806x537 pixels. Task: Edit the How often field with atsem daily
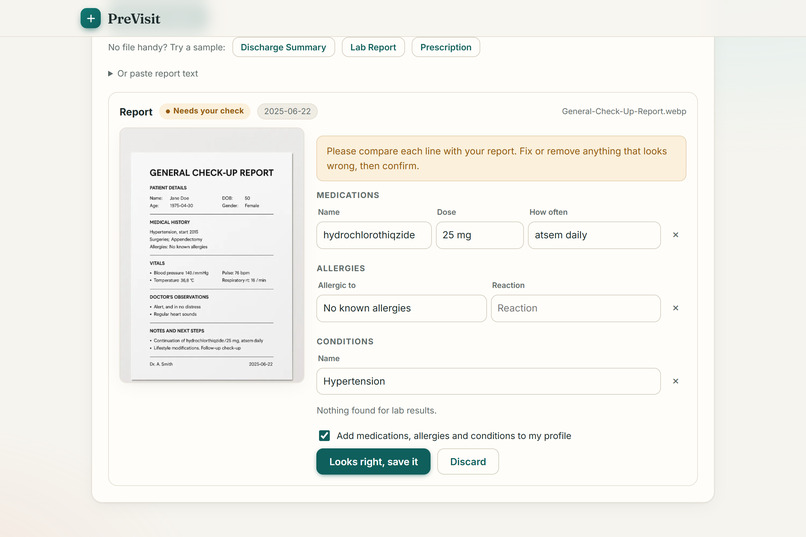click(594, 235)
